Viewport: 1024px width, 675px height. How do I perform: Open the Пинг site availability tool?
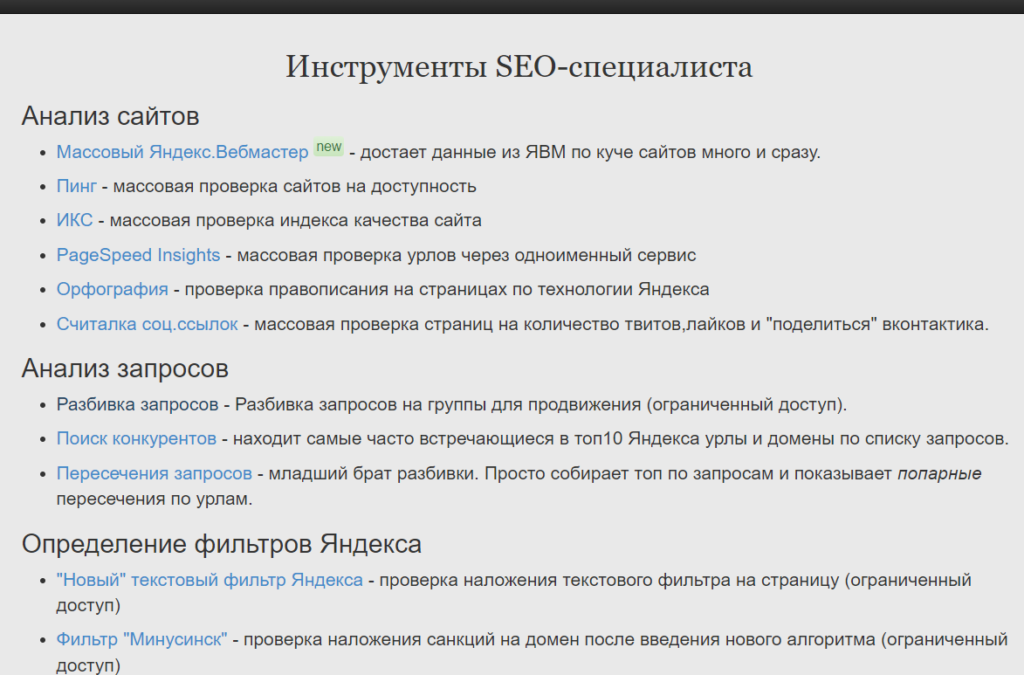point(76,186)
